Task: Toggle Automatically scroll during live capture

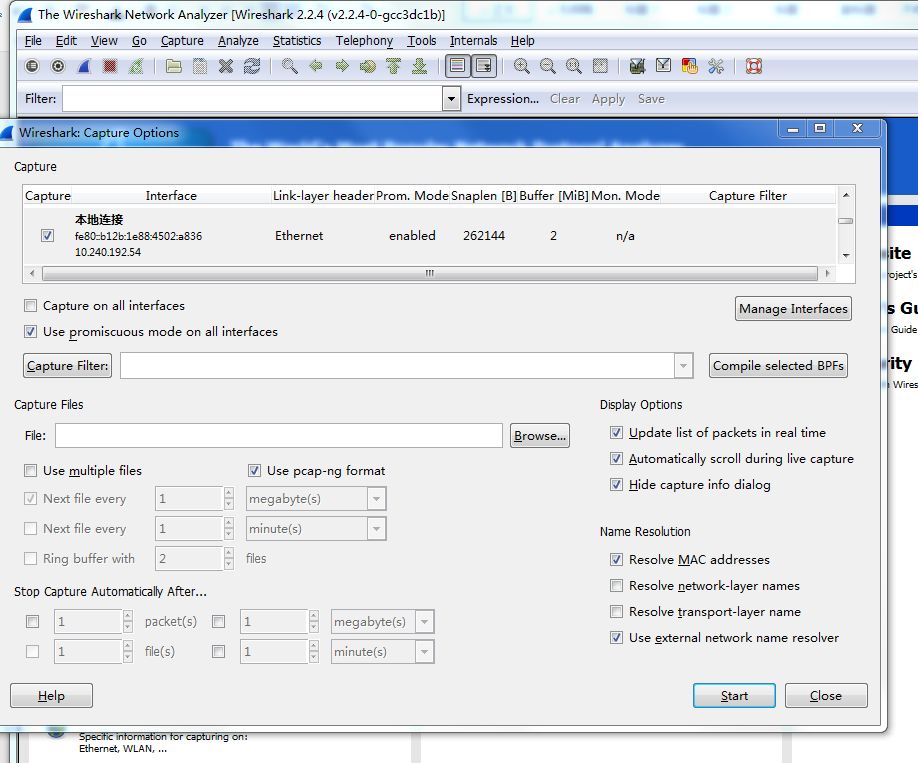Action: [616, 459]
